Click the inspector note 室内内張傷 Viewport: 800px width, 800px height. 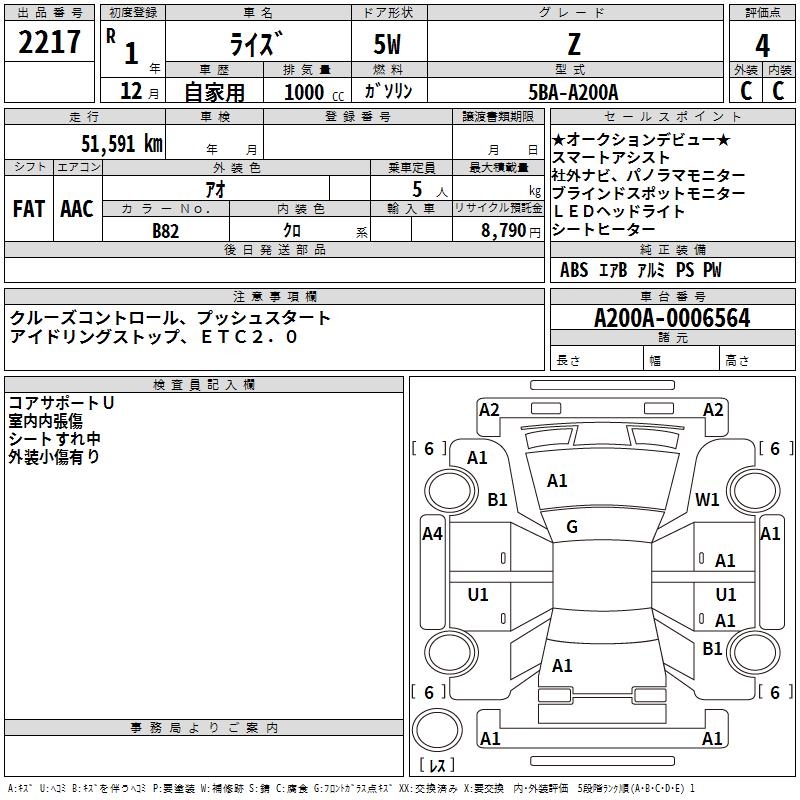45,420
